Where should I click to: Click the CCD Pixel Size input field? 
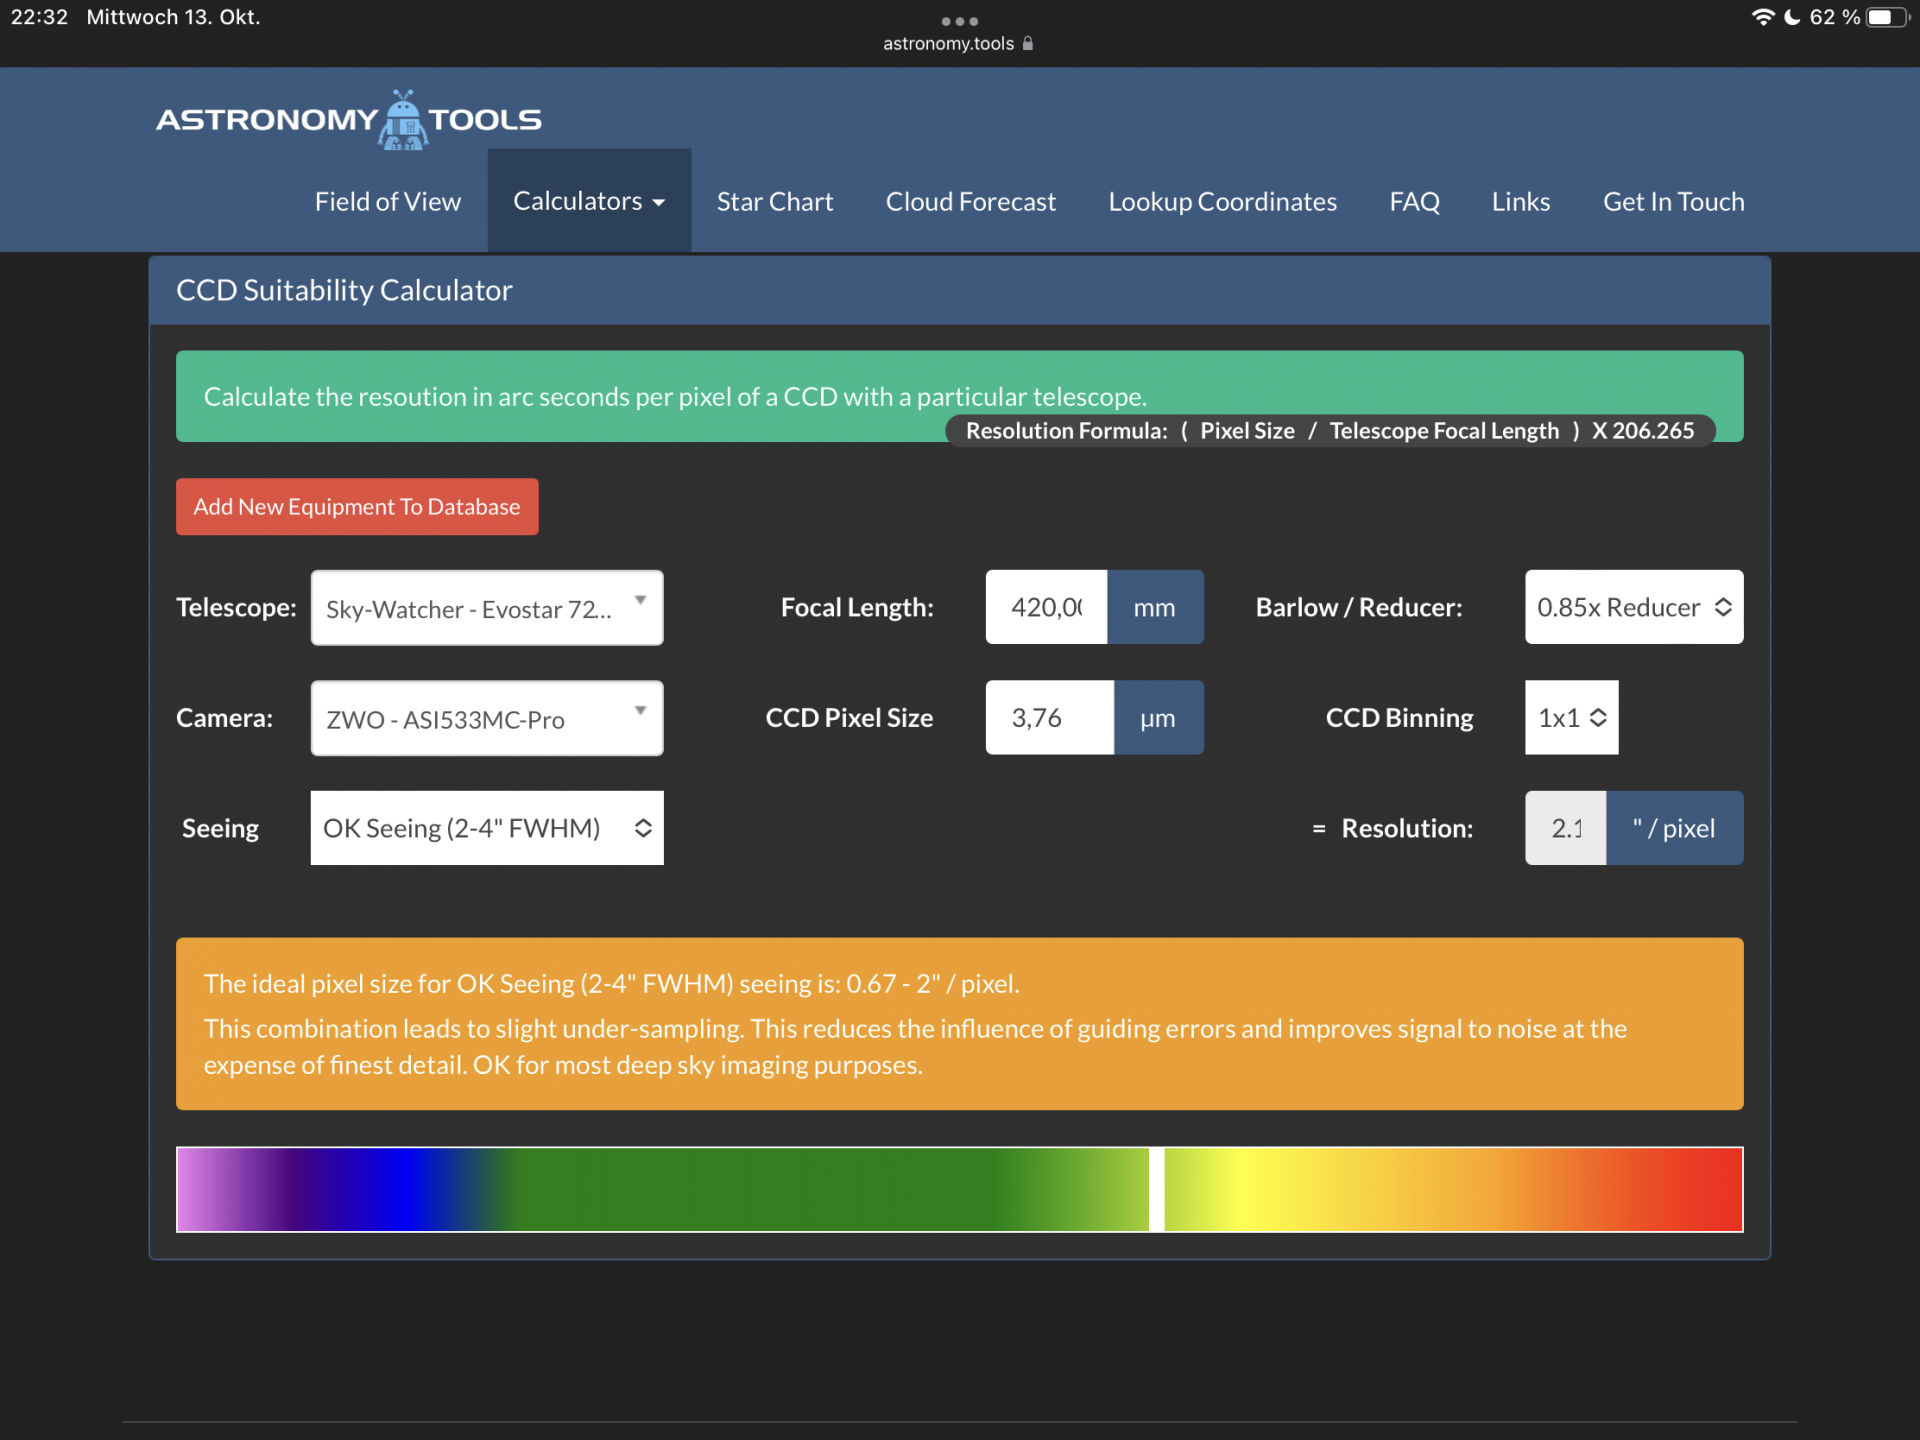(x=1049, y=717)
